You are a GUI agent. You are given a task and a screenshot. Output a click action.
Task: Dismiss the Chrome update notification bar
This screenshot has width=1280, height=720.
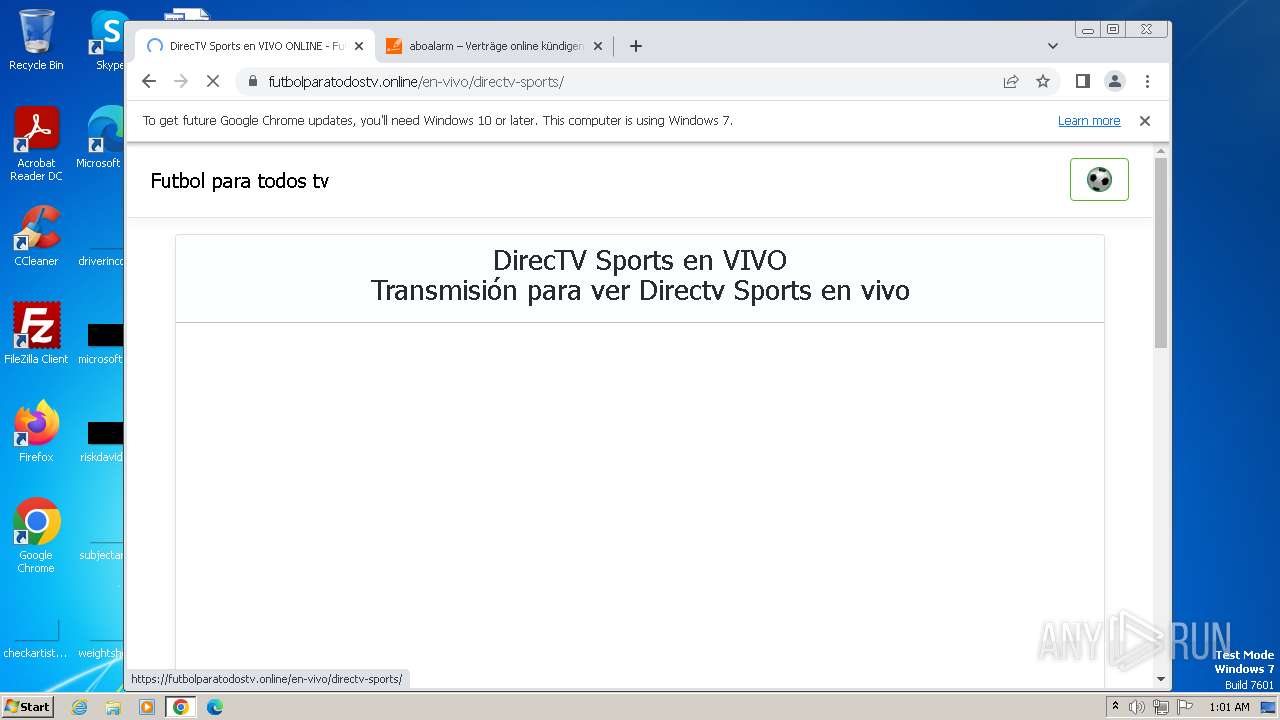[1145, 121]
